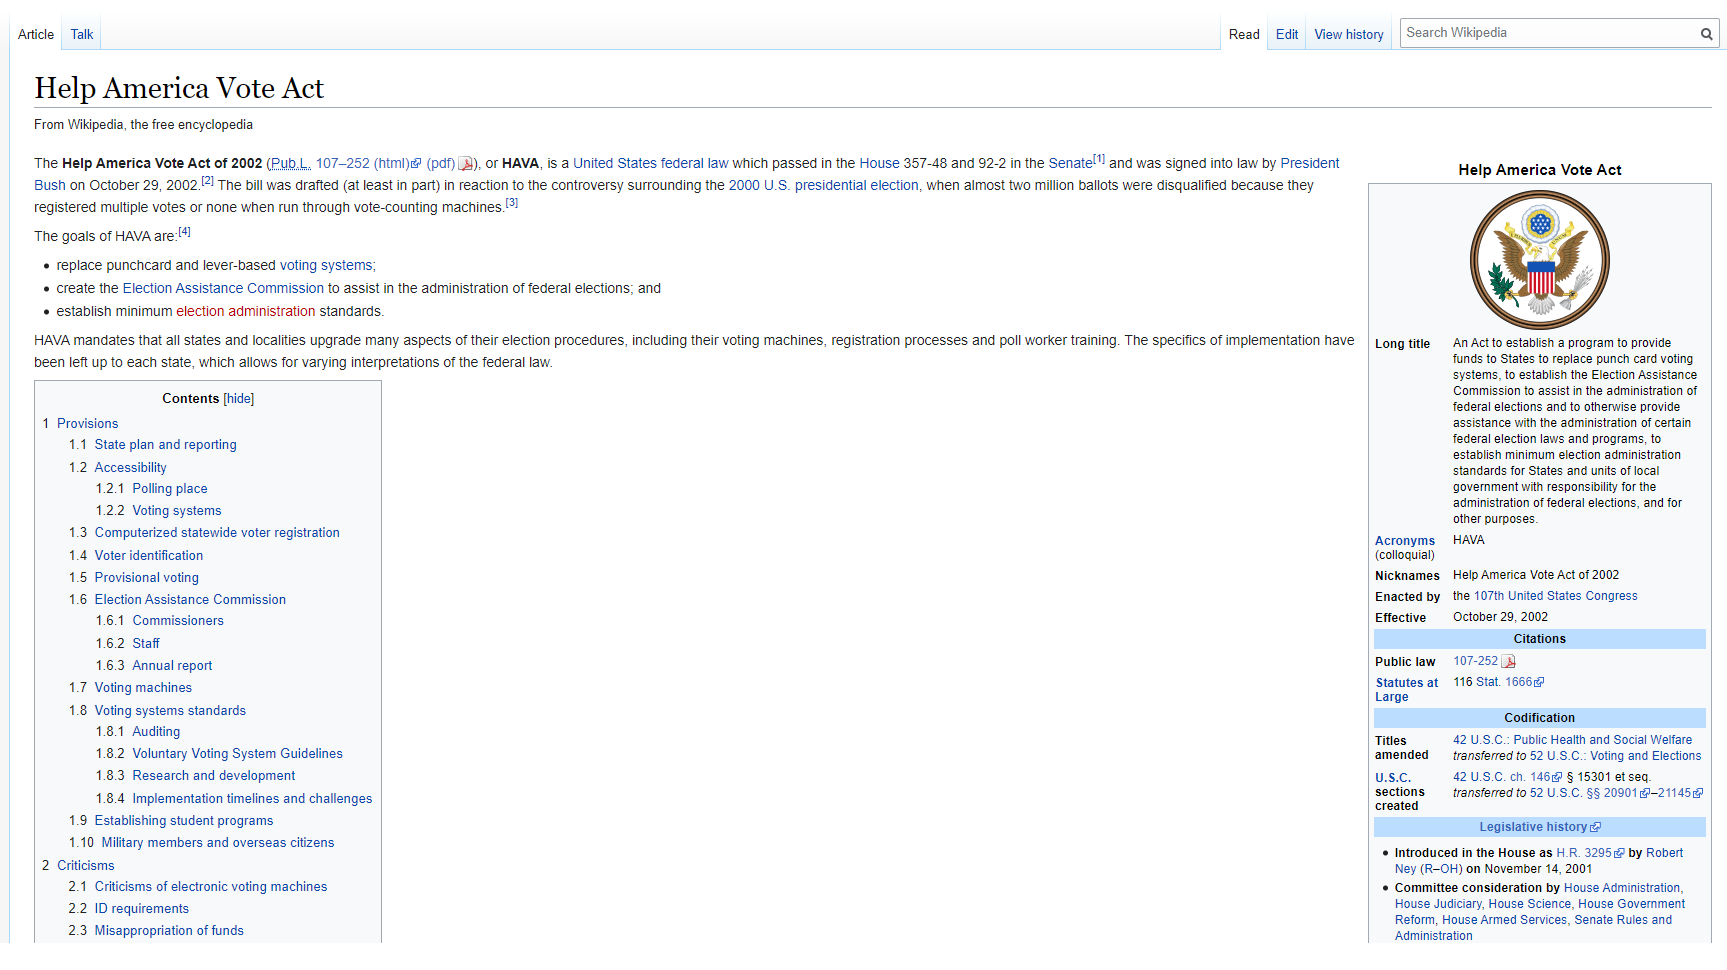
Task: Follow the H.R. 3295 link
Action: click(1584, 853)
